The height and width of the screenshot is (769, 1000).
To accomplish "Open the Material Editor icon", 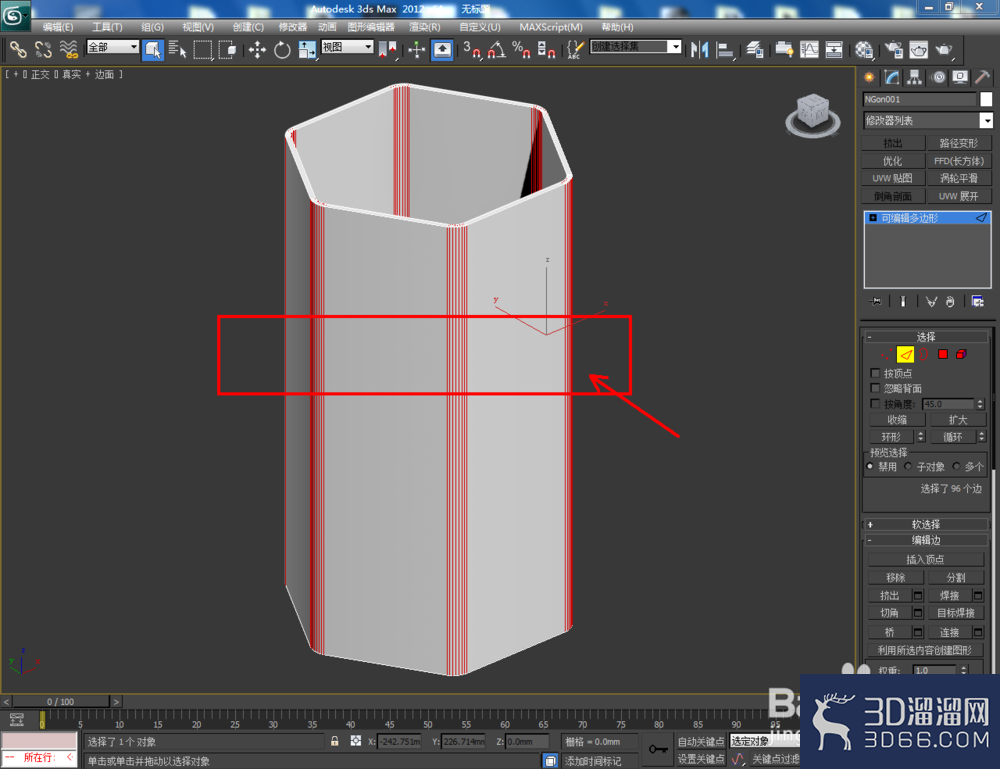I will tap(864, 49).
